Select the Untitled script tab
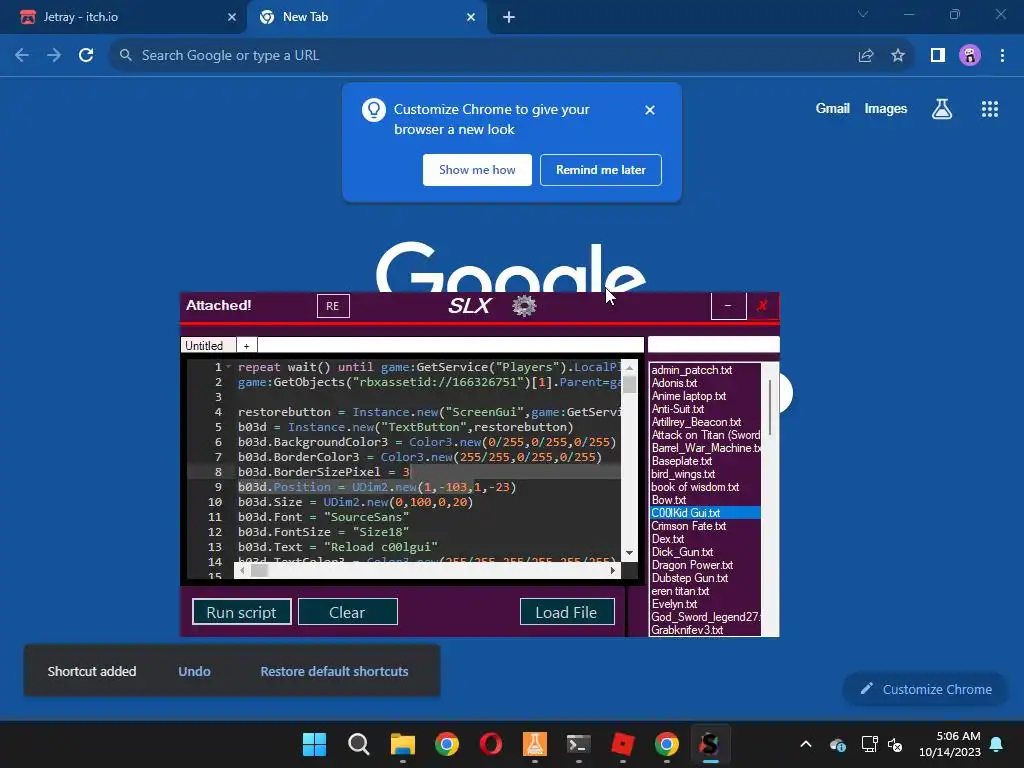Image resolution: width=1024 pixels, height=768 pixels. click(208, 345)
